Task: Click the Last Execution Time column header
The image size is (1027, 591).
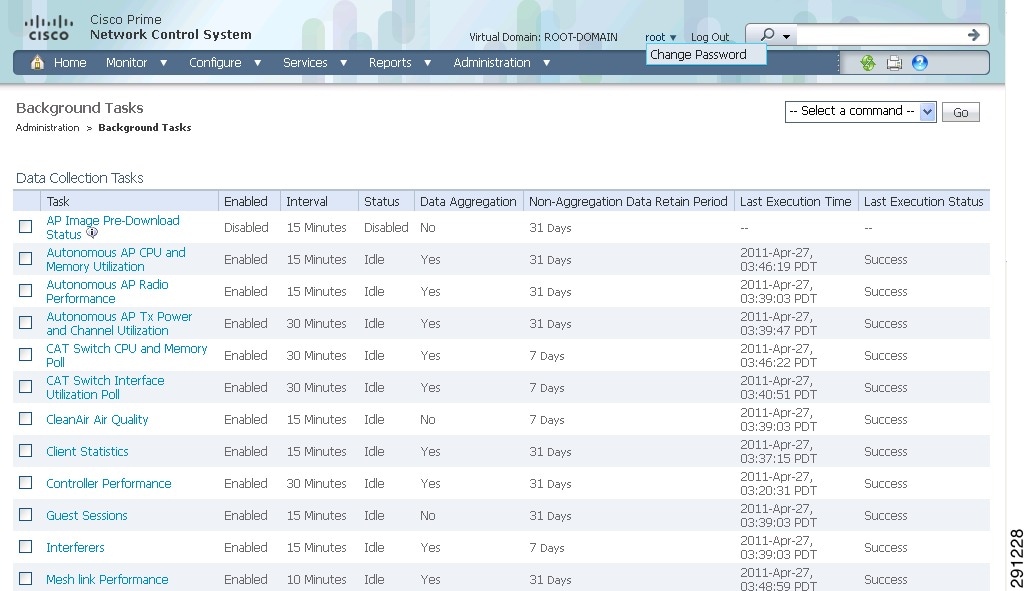Action: click(x=796, y=201)
